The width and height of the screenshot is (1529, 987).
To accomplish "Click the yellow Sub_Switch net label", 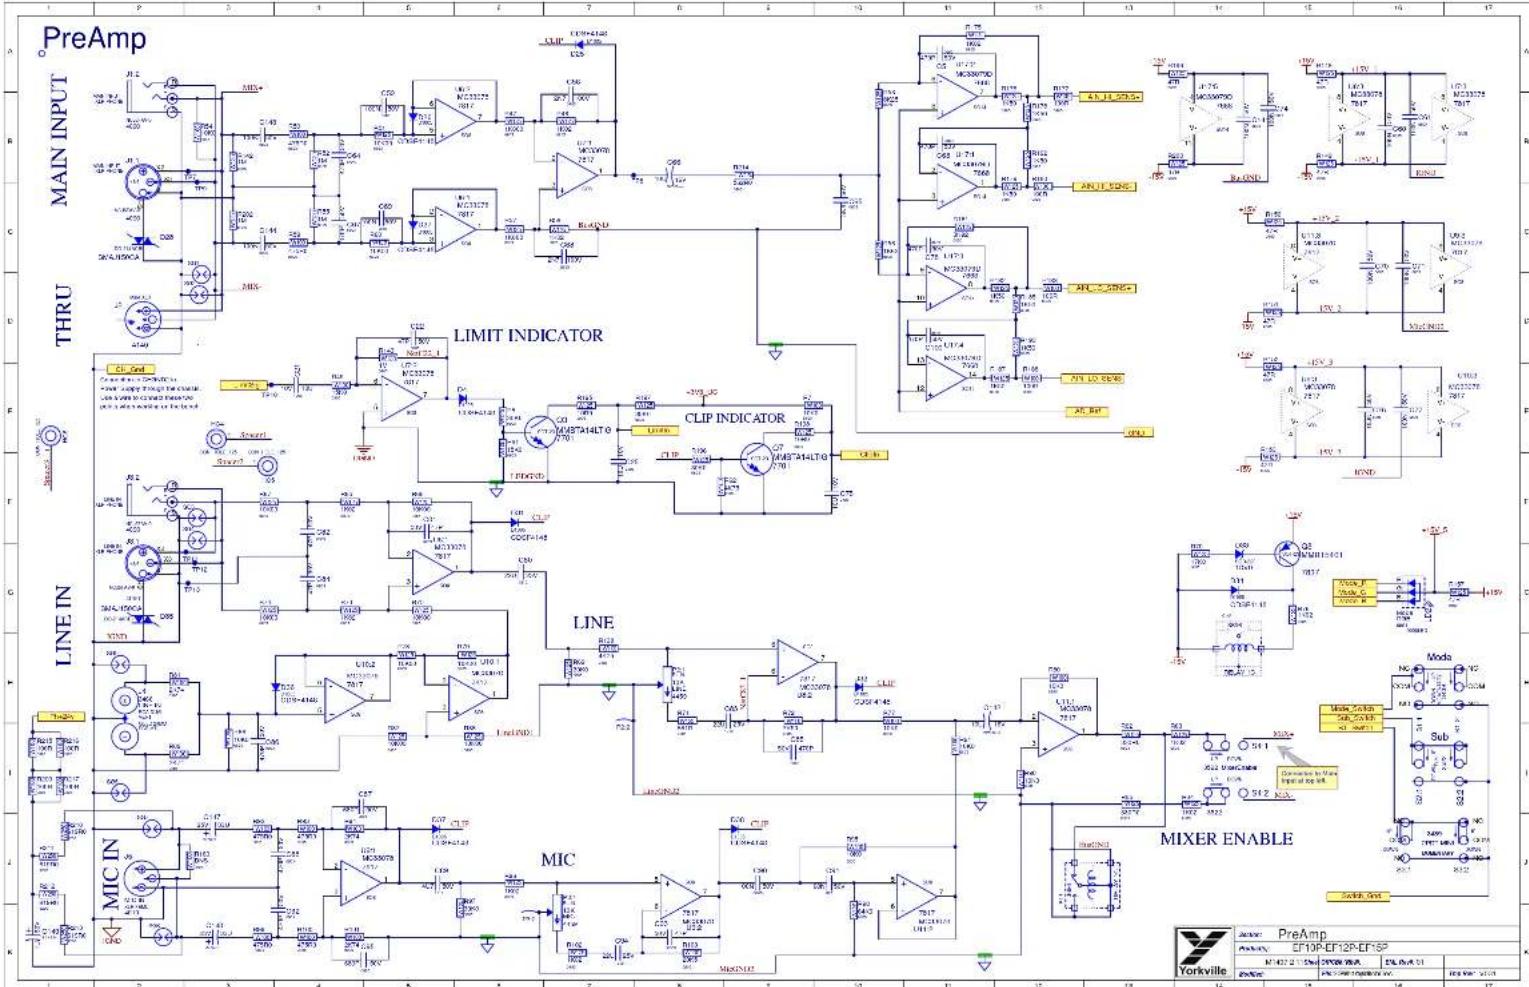I will 1351,718.
